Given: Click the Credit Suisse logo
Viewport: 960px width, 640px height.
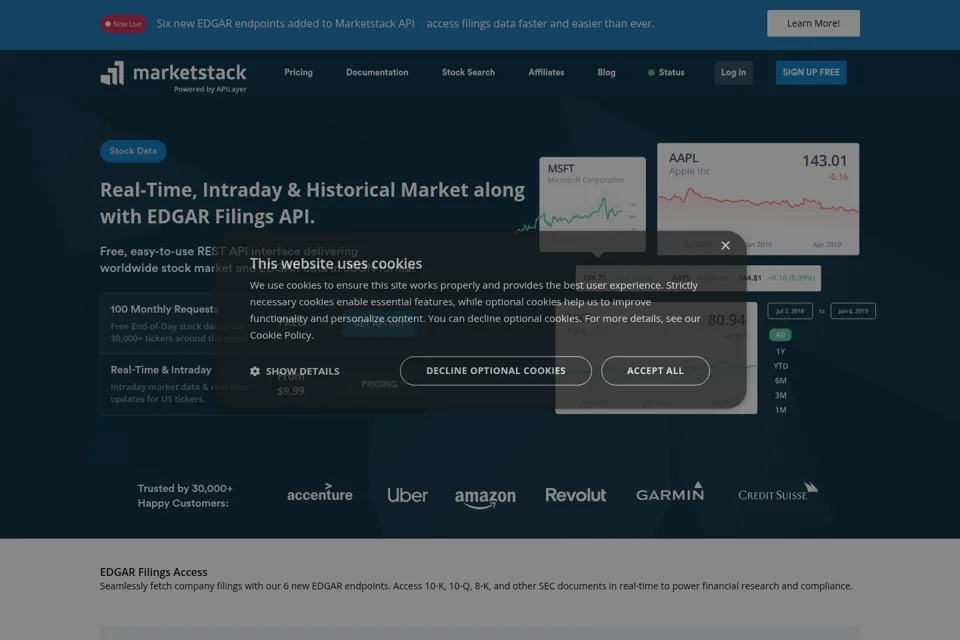Looking at the screenshot, I should tap(778, 492).
